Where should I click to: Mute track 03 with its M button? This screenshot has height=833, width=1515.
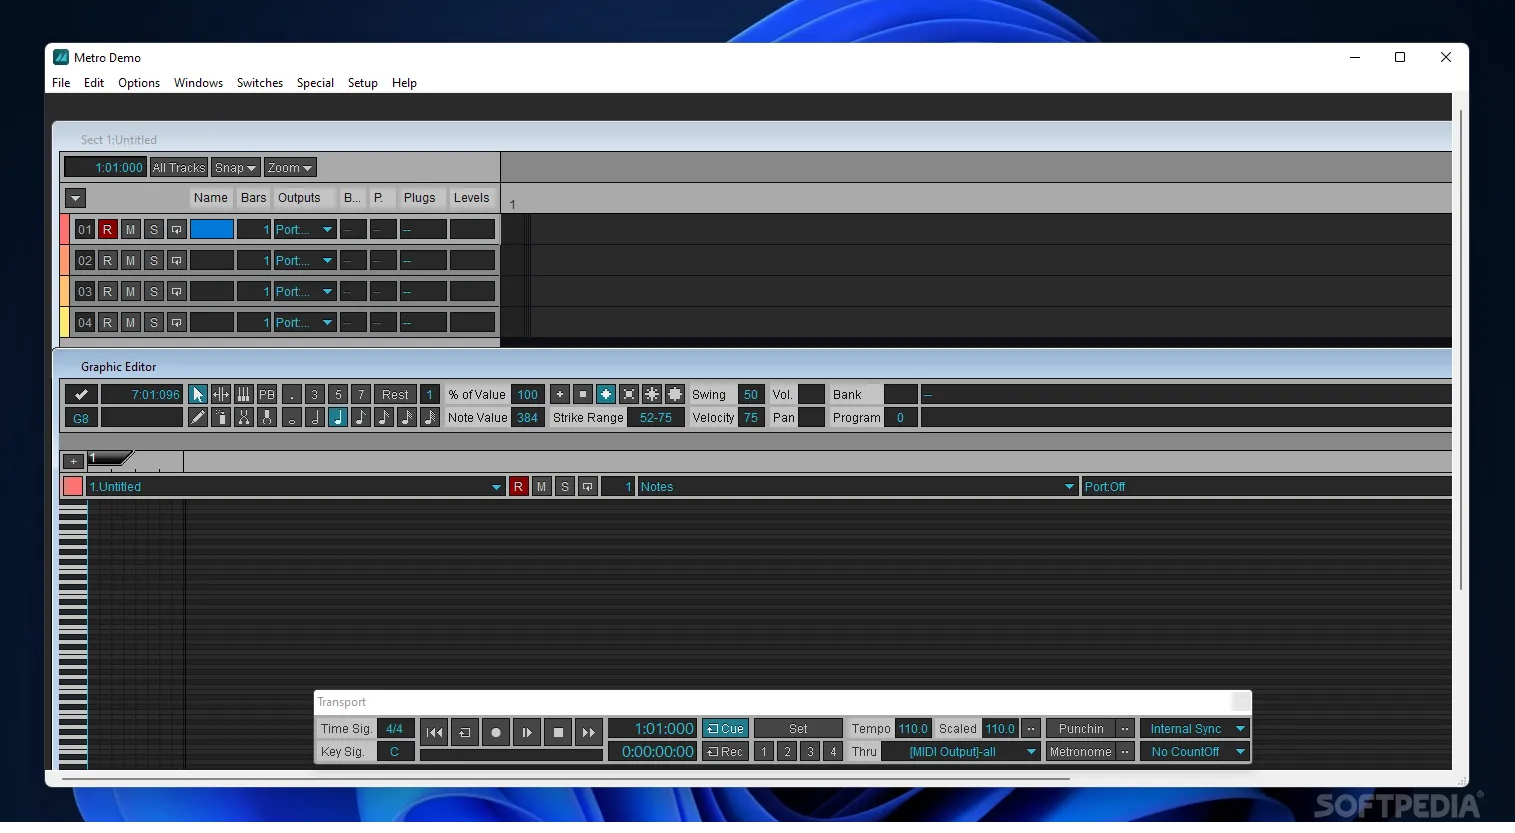[130, 291]
